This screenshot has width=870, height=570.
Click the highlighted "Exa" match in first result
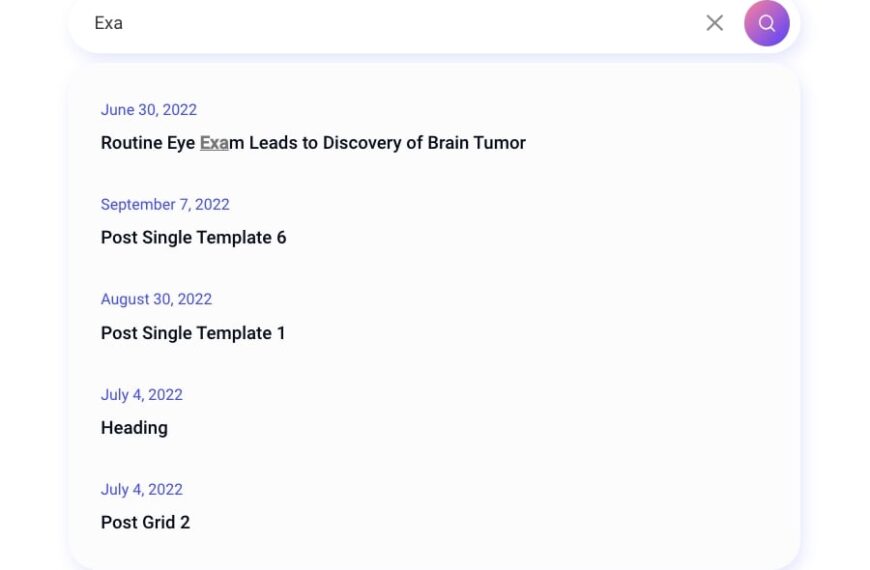[x=214, y=143]
